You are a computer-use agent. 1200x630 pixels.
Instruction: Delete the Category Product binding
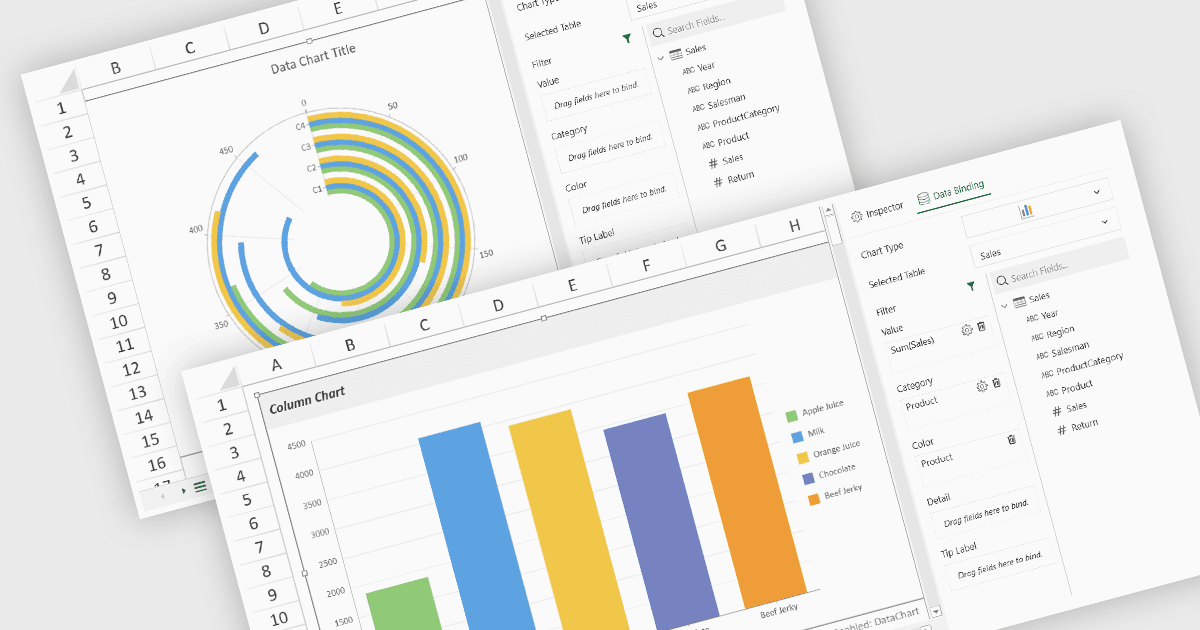(997, 383)
